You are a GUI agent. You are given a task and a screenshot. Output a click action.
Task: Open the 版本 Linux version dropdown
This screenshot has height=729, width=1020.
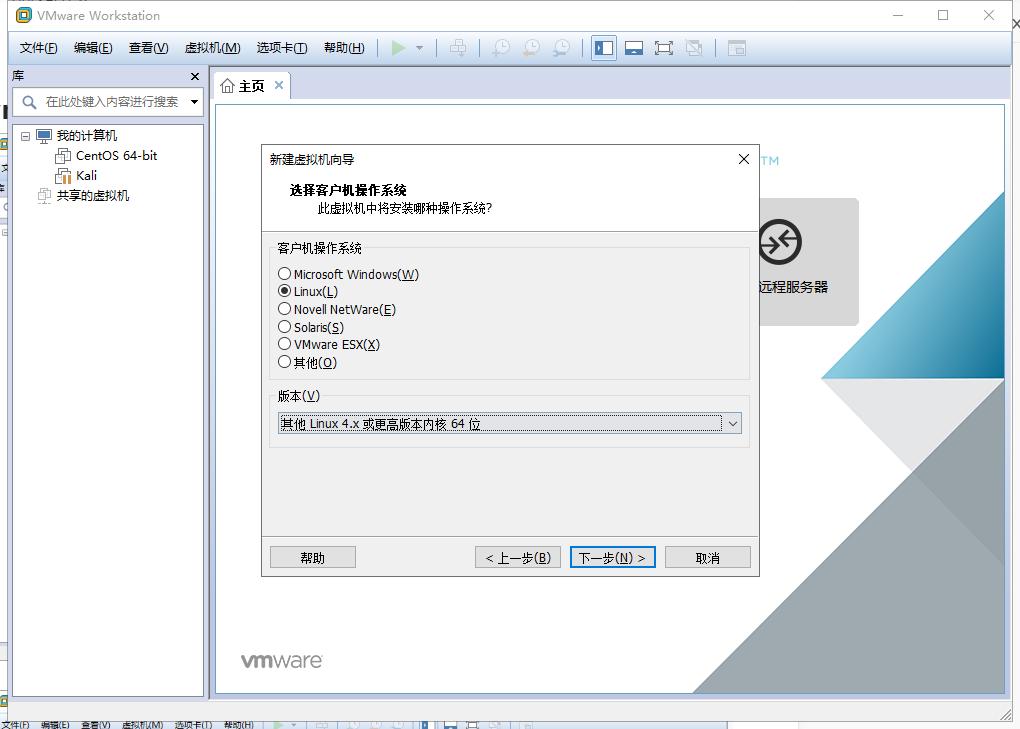coord(510,424)
